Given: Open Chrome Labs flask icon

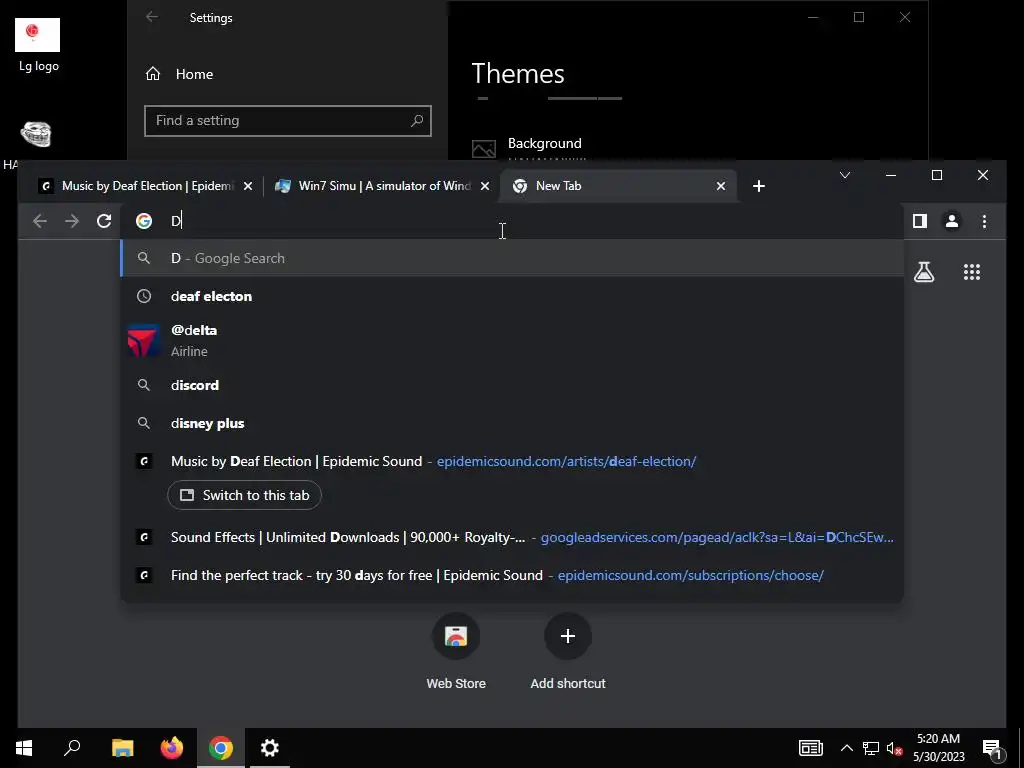Looking at the screenshot, I should [x=923, y=272].
